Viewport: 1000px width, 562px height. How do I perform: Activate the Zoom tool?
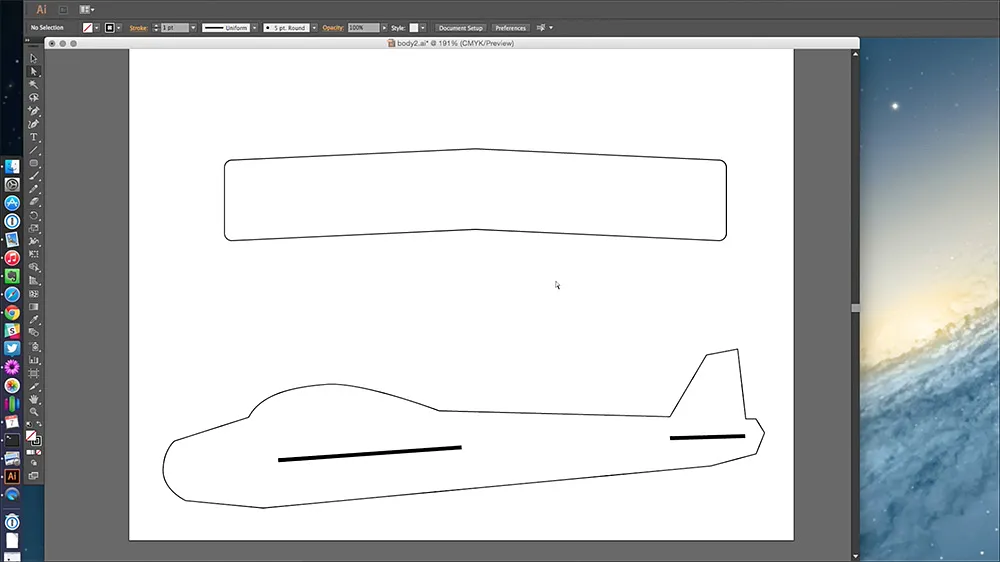pyautogui.click(x=33, y=411)
